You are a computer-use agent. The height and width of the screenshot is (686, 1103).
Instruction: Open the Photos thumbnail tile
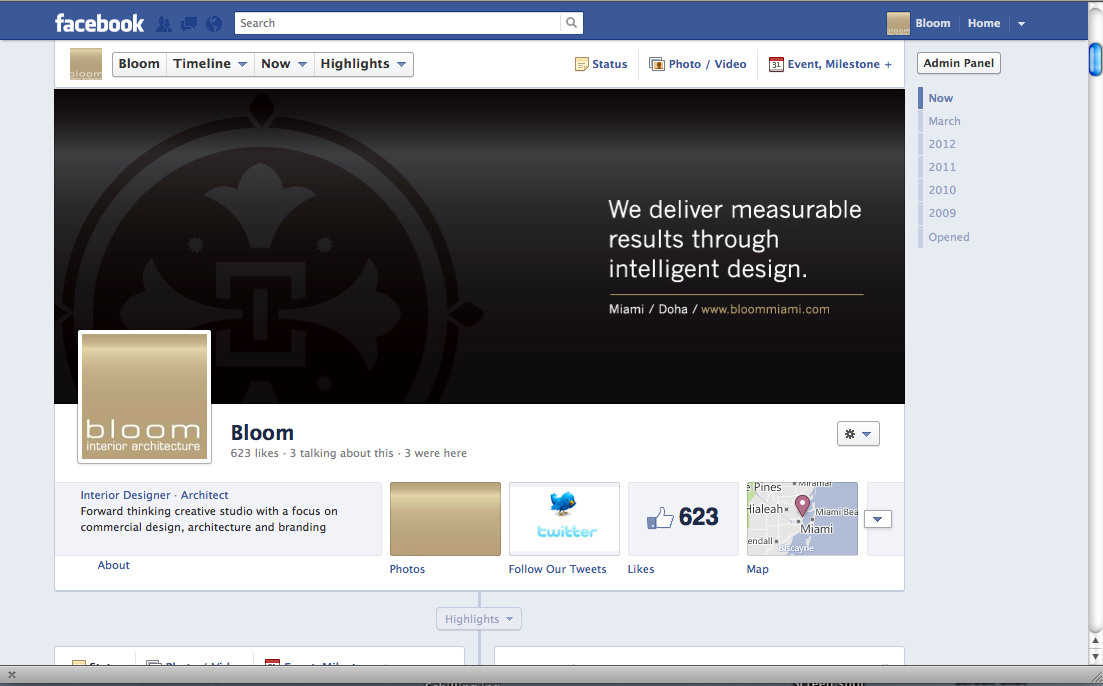pos(445,519)
